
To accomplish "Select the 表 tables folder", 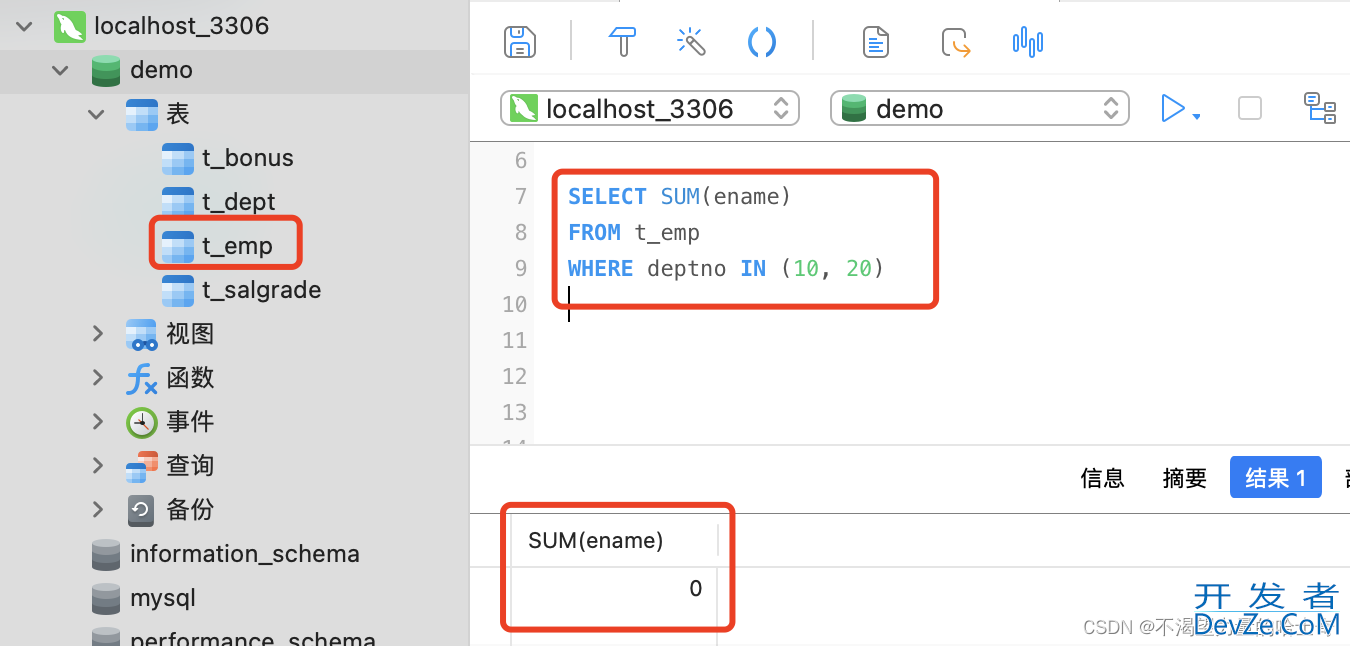I will click(x=178, y=114).
